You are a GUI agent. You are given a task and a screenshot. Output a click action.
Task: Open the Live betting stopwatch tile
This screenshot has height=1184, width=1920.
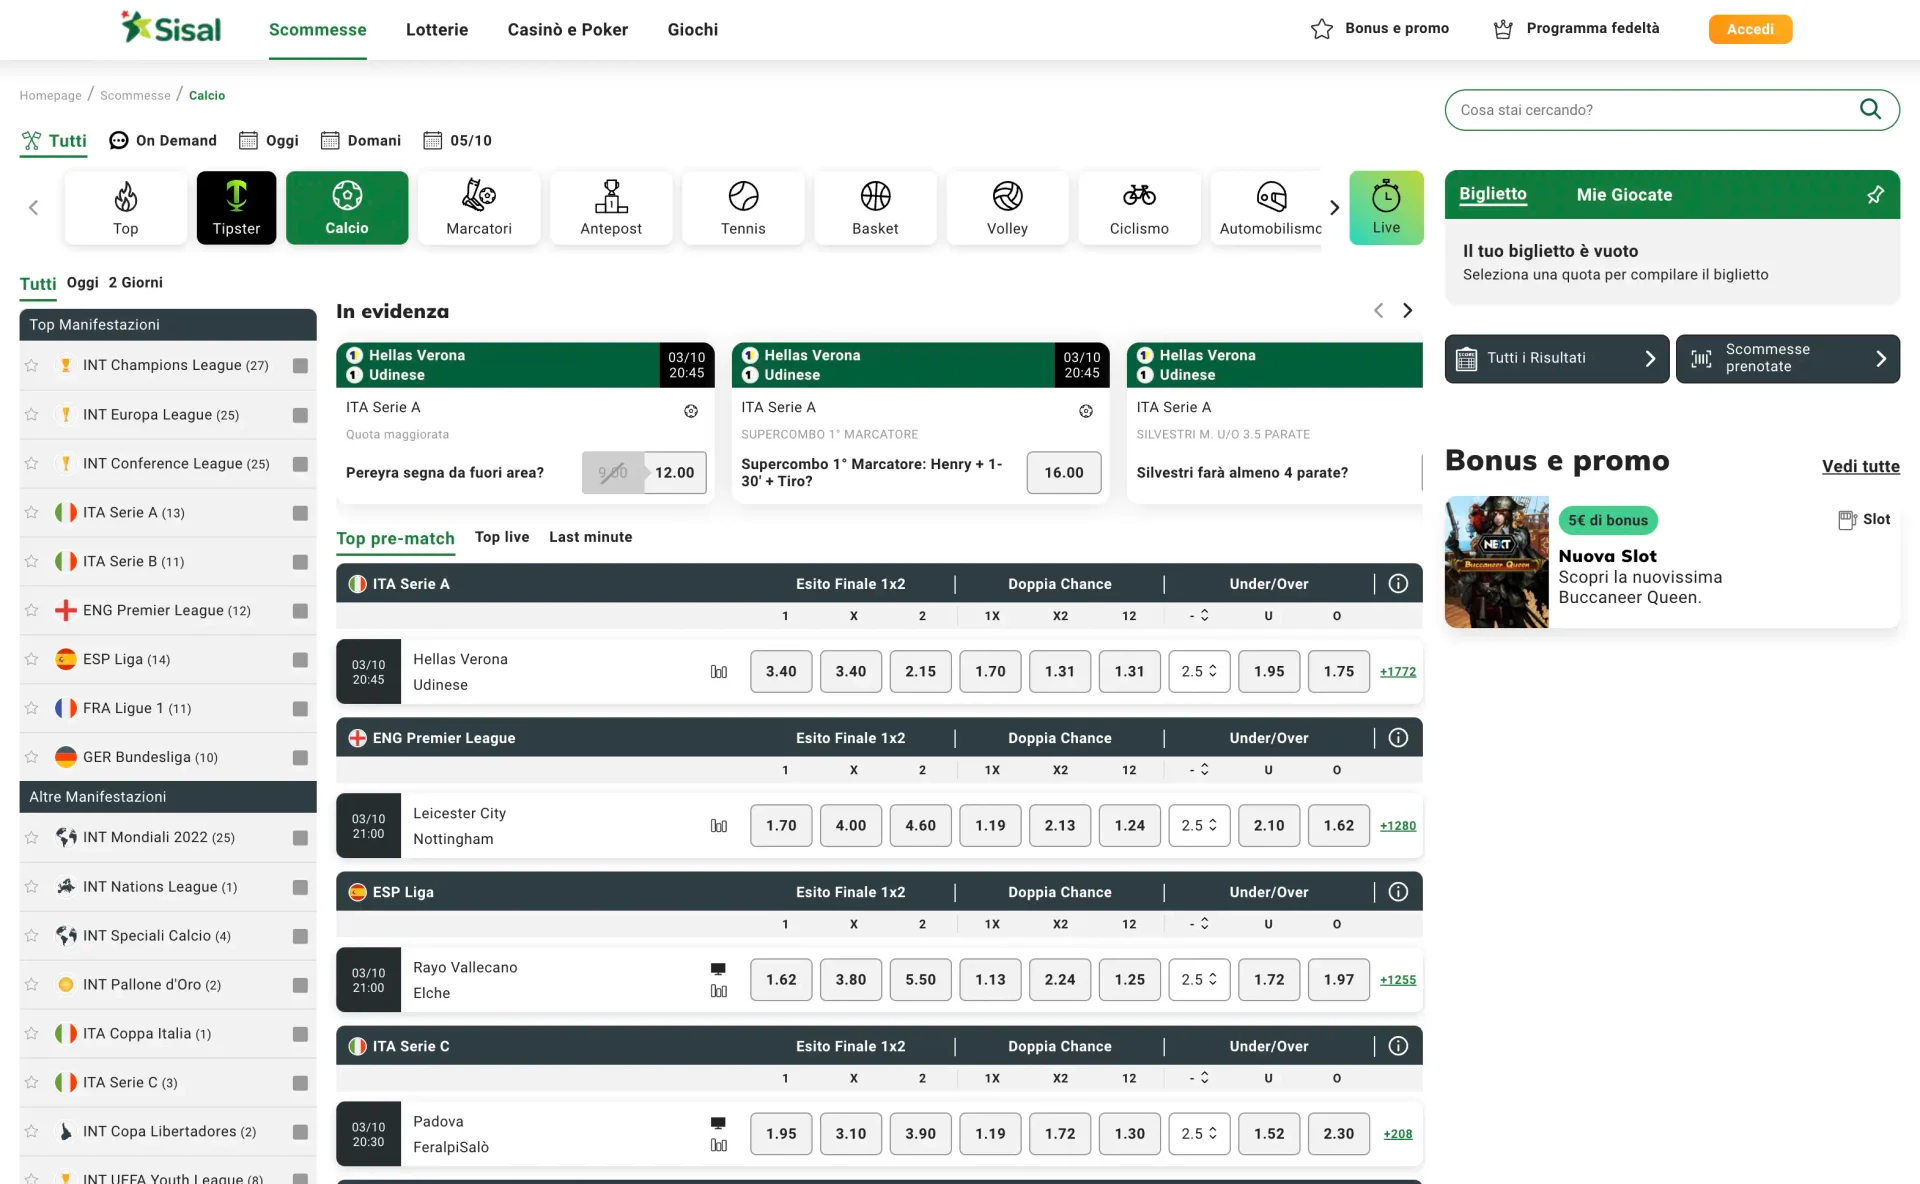[1386, 207]
